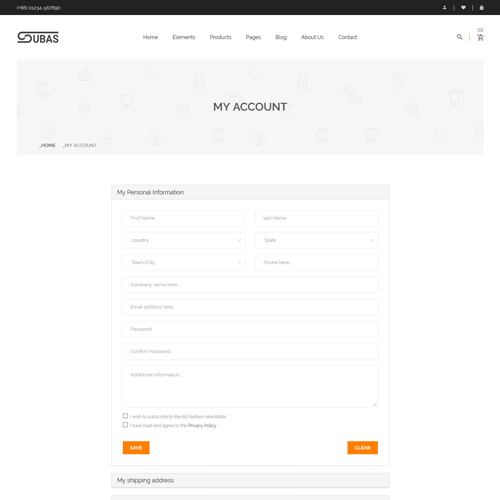Open the Privacy Policy link
This screenshot has width=500, height=500.
click(x=202, y=425)
